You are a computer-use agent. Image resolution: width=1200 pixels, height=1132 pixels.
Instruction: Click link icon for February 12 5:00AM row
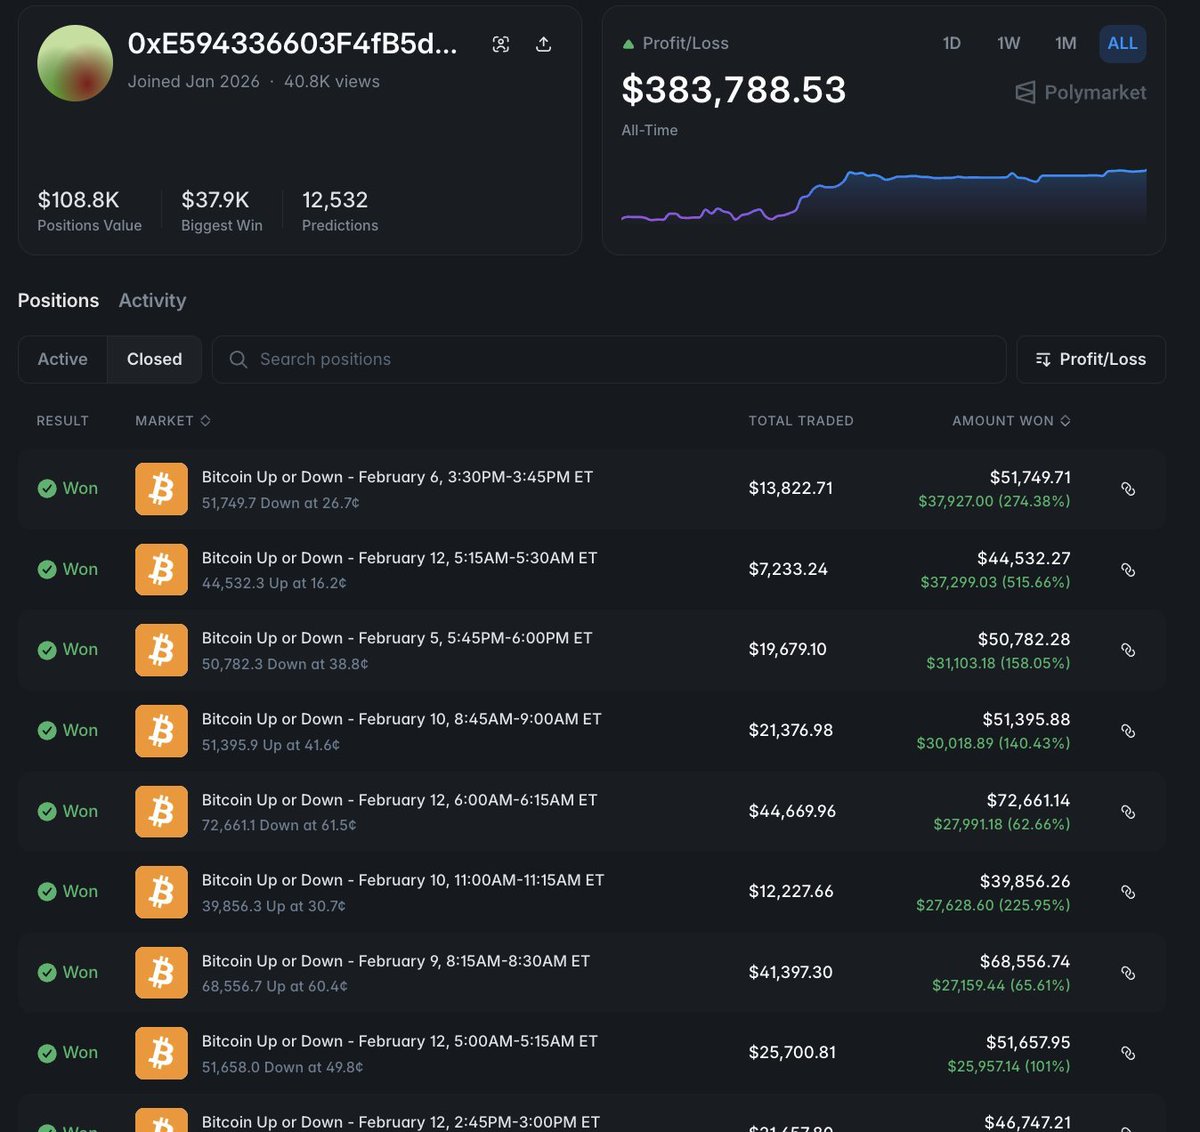pyautogui.click(x=1128, y=1053)
